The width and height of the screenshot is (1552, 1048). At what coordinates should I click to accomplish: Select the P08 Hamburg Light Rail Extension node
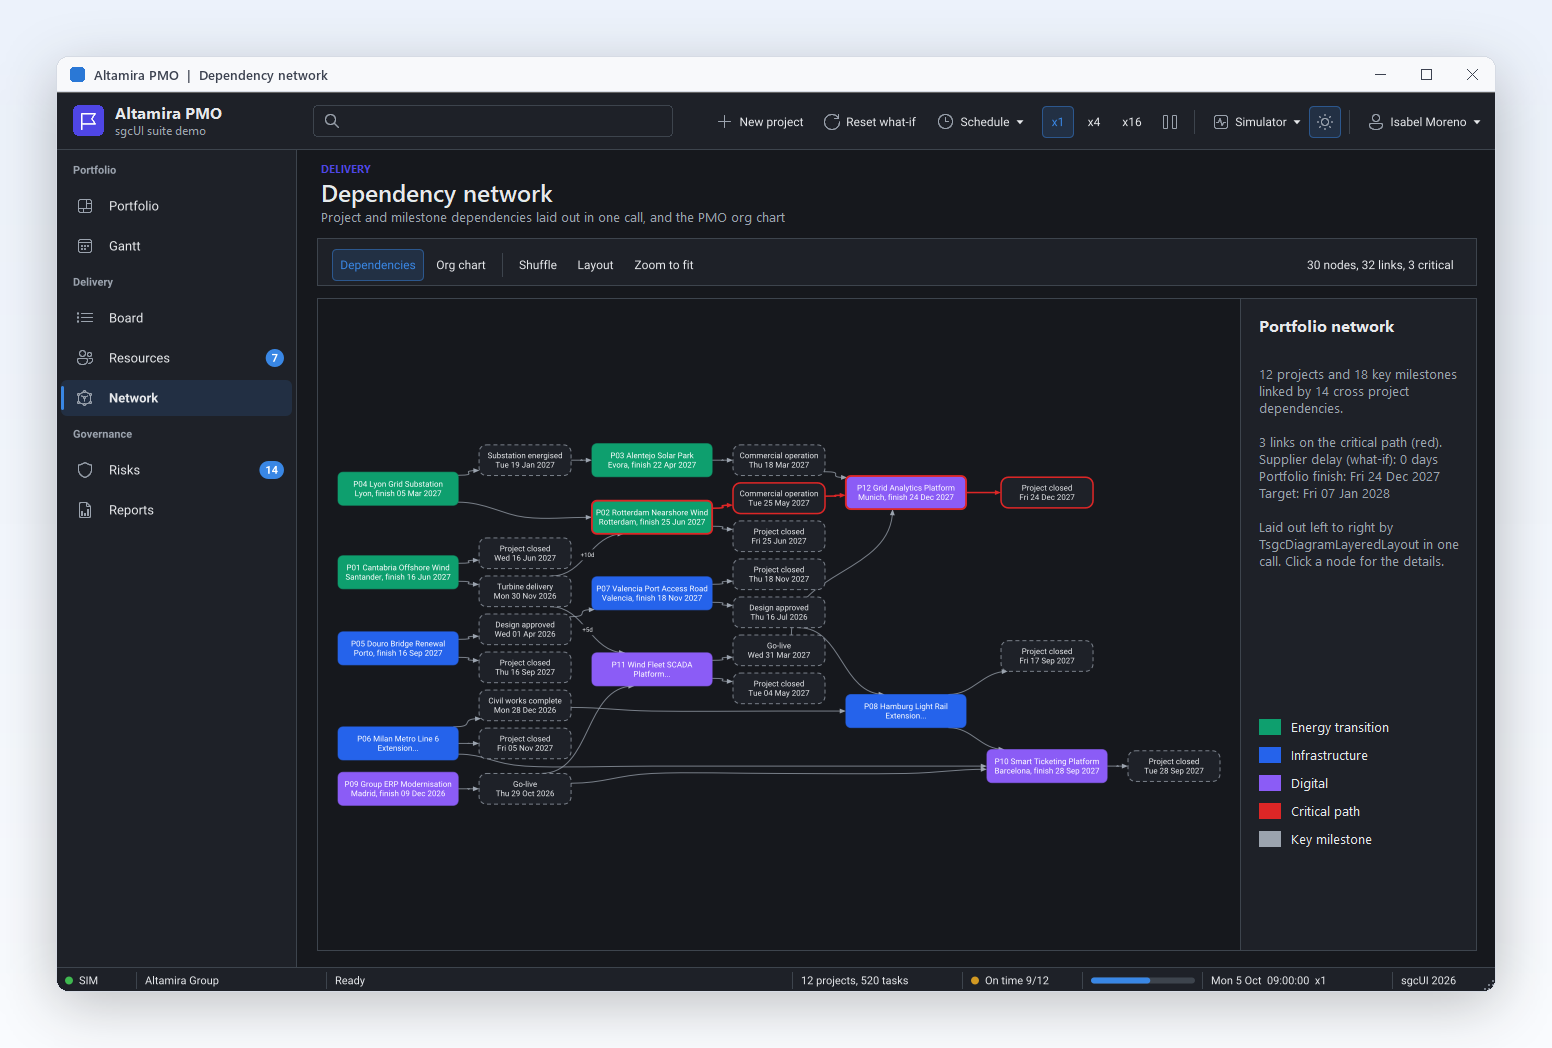(906, 711)
